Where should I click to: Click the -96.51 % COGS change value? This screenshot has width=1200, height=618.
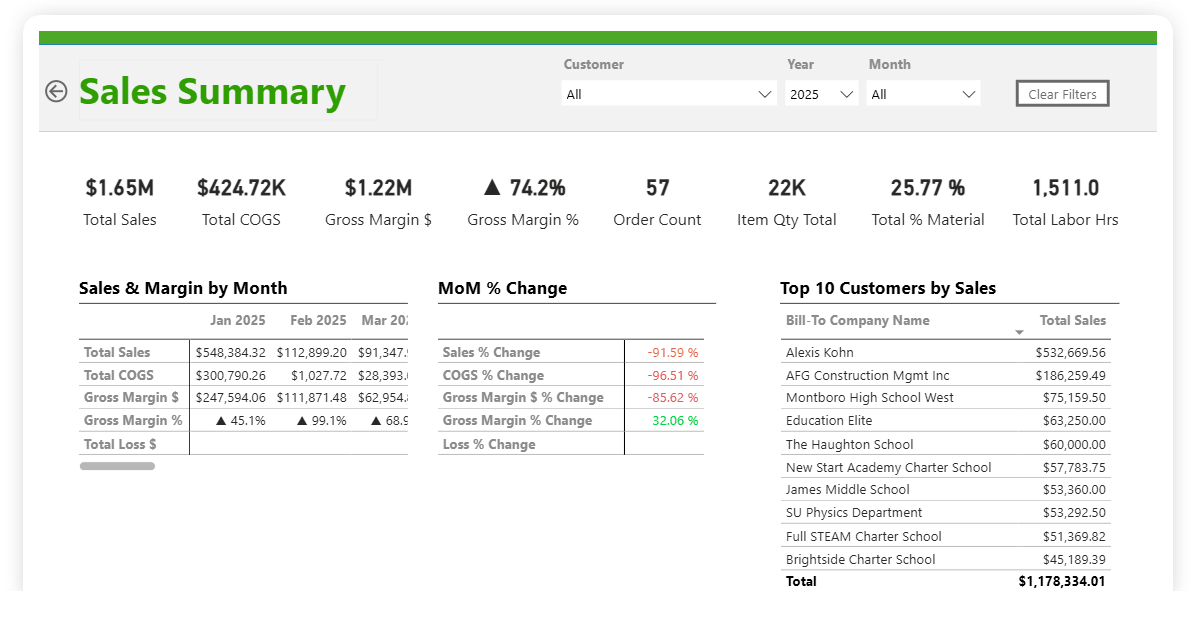[673, 375]
